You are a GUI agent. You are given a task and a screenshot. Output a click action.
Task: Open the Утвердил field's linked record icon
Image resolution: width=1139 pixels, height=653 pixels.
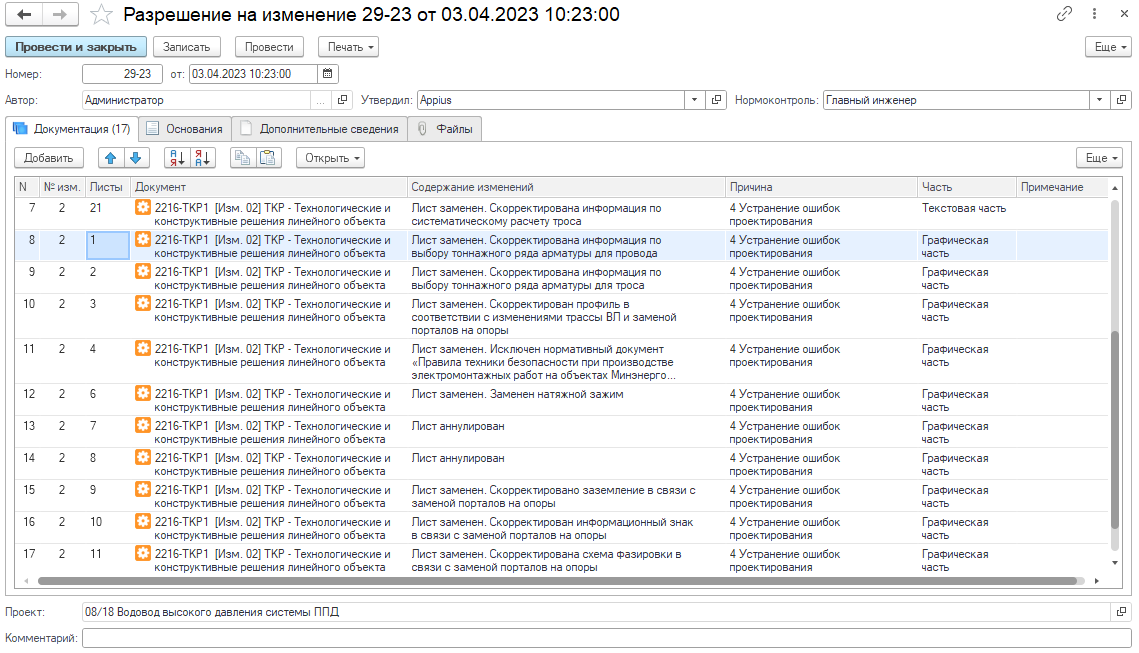pos(716,100)
